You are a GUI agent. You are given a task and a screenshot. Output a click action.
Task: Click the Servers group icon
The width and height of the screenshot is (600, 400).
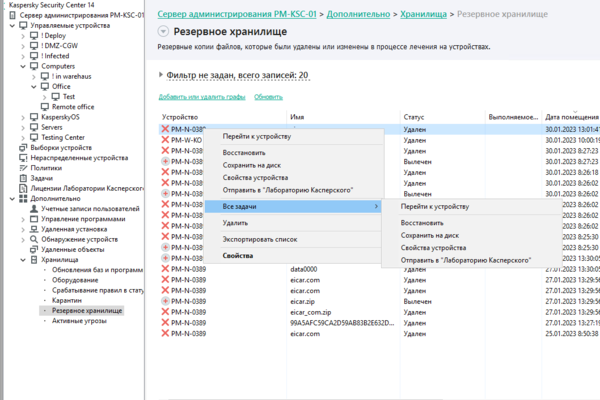34,127
